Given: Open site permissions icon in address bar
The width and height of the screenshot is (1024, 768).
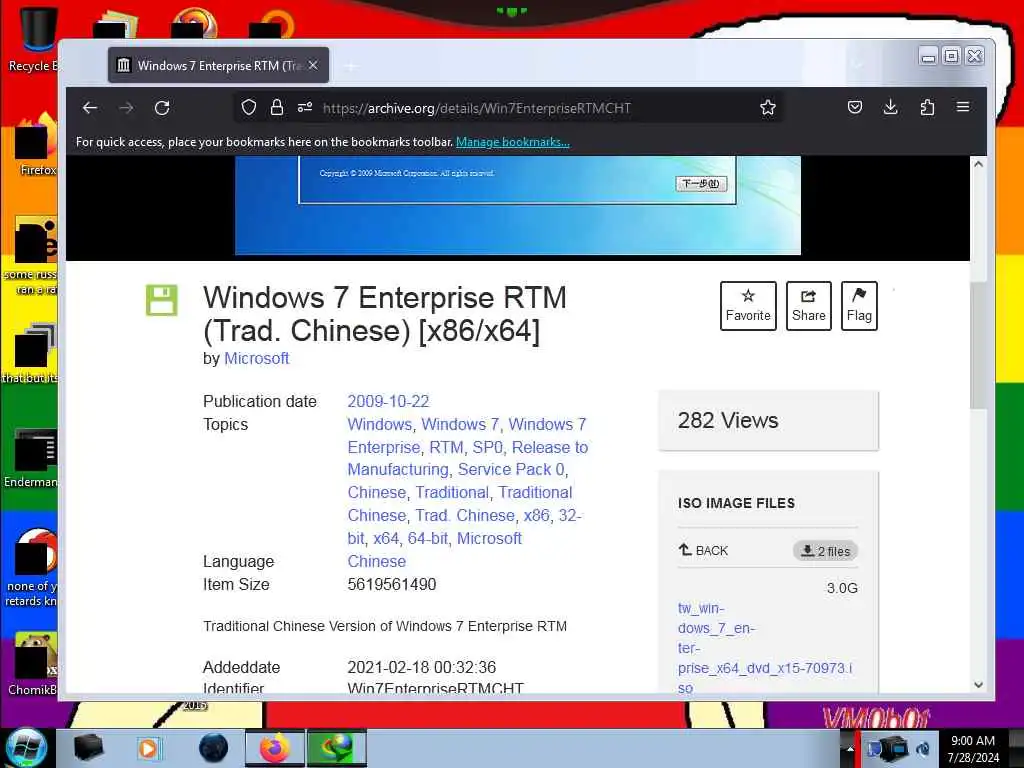Looking at the screenshot, I should click(305, 107).
